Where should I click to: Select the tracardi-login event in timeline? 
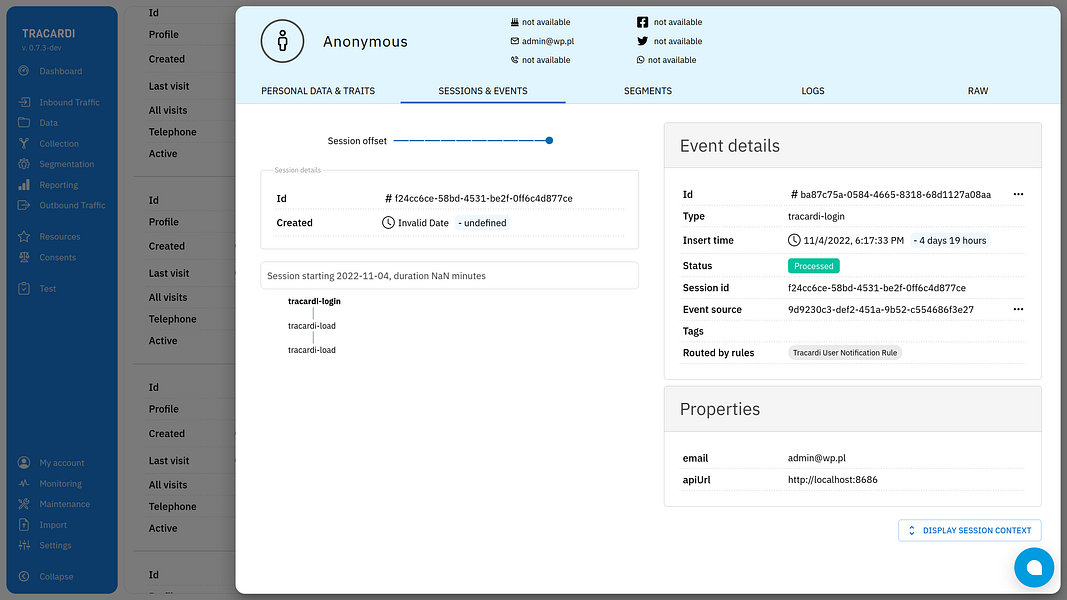click(x=314, y=301)
